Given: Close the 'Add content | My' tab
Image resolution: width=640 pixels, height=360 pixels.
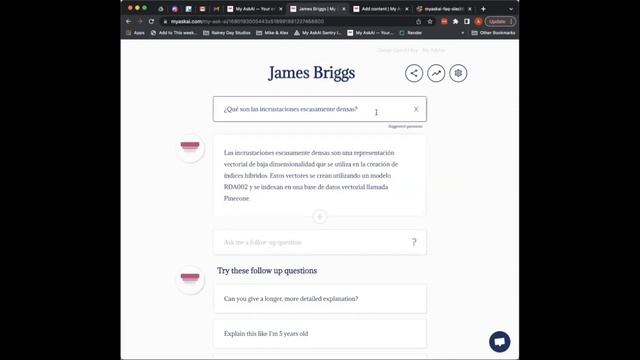Looking at the screenshot, I should click(407, 9).
